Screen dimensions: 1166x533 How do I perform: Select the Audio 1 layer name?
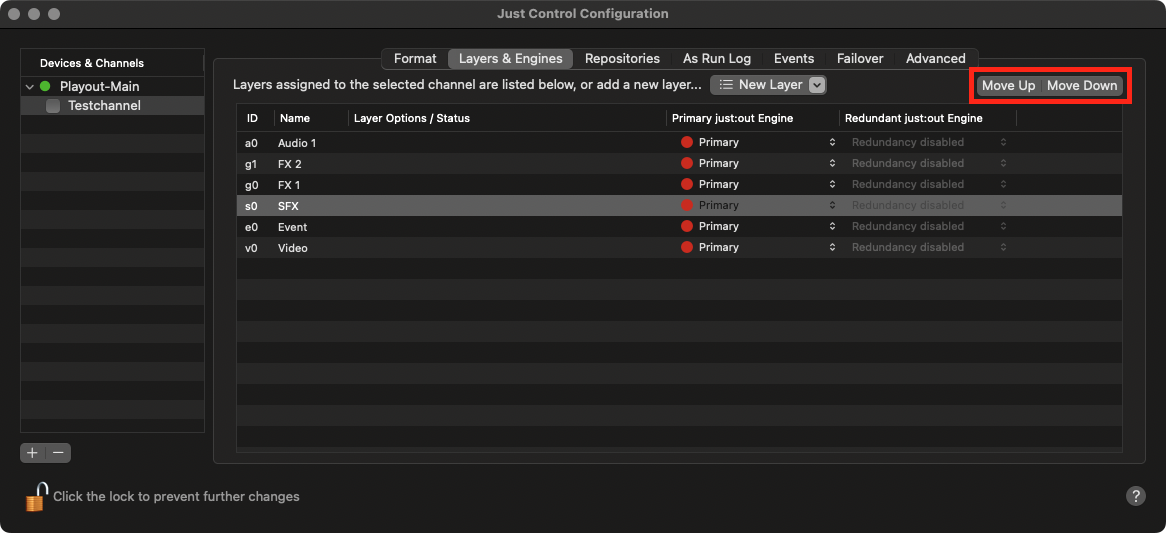(297, 143)
